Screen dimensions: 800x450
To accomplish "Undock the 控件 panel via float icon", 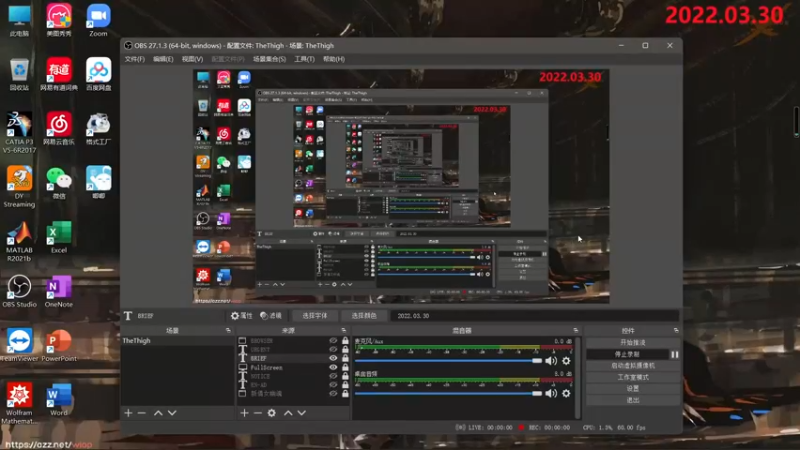I will tap(676, 331).
